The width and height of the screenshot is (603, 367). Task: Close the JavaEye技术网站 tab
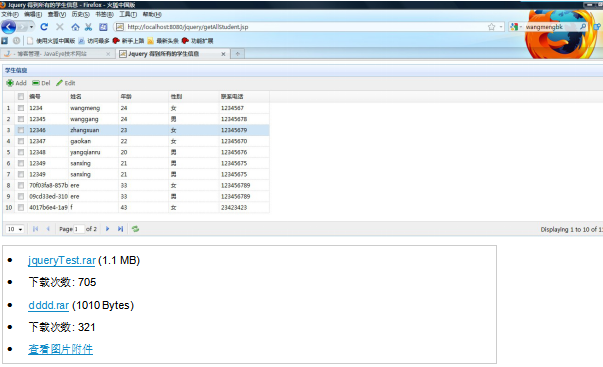[108, 54]
